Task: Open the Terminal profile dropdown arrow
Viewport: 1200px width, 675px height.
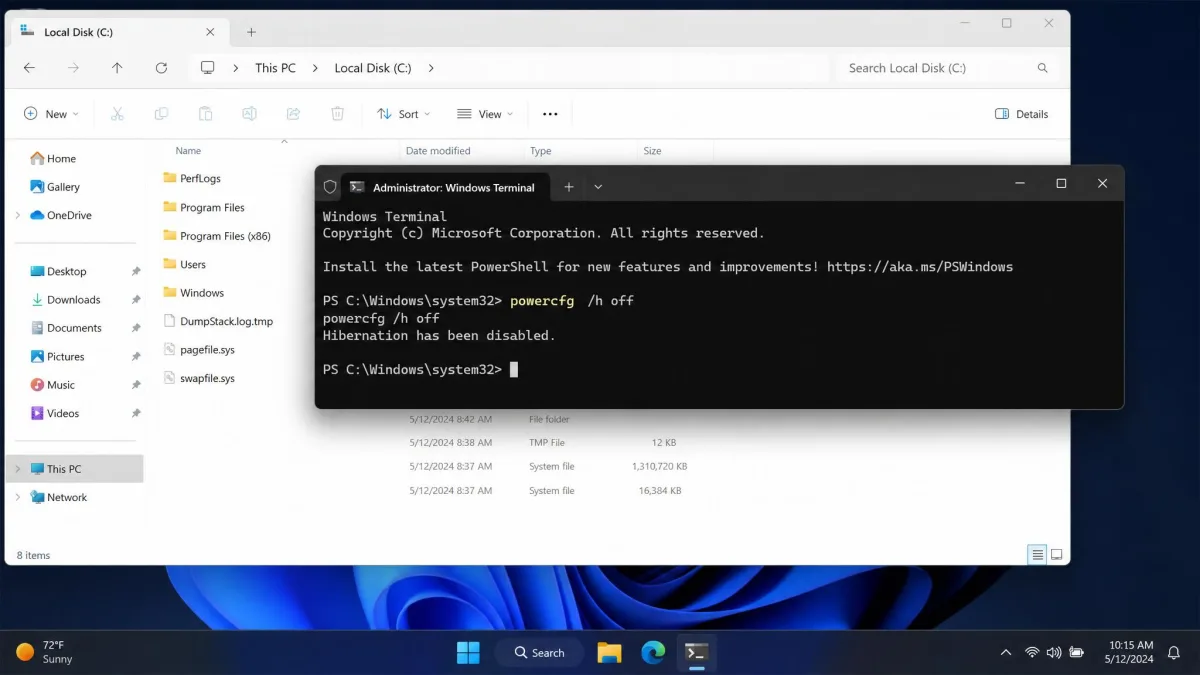Action: tap(598, 187)
